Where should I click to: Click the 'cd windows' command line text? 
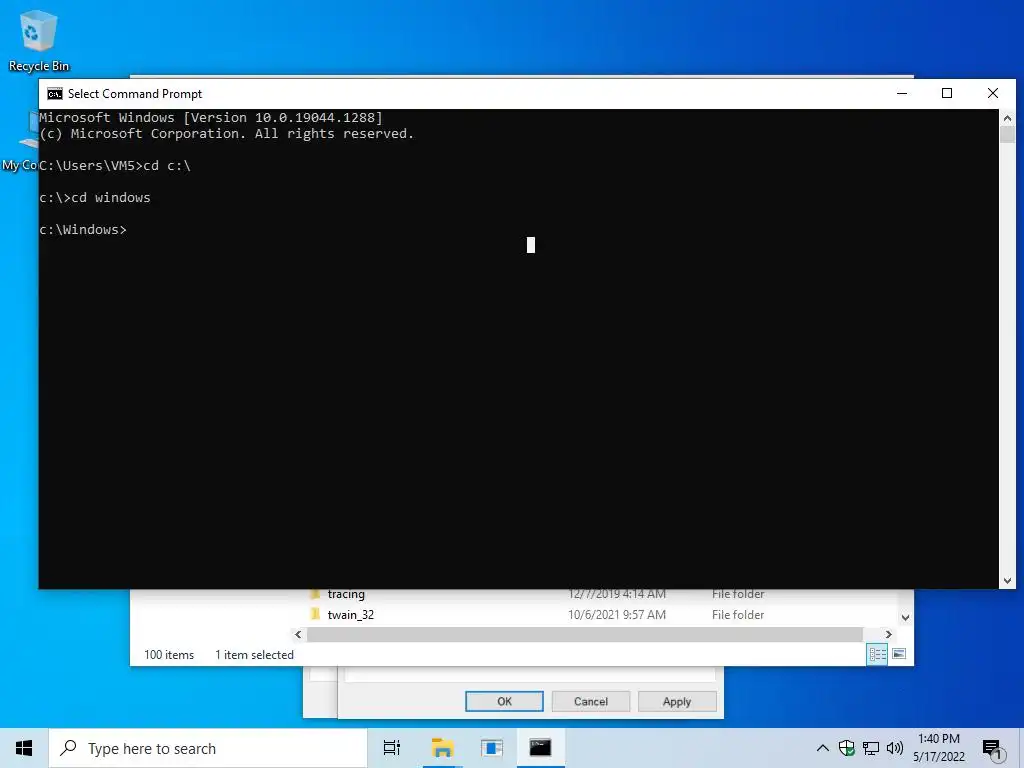(111, 198)
